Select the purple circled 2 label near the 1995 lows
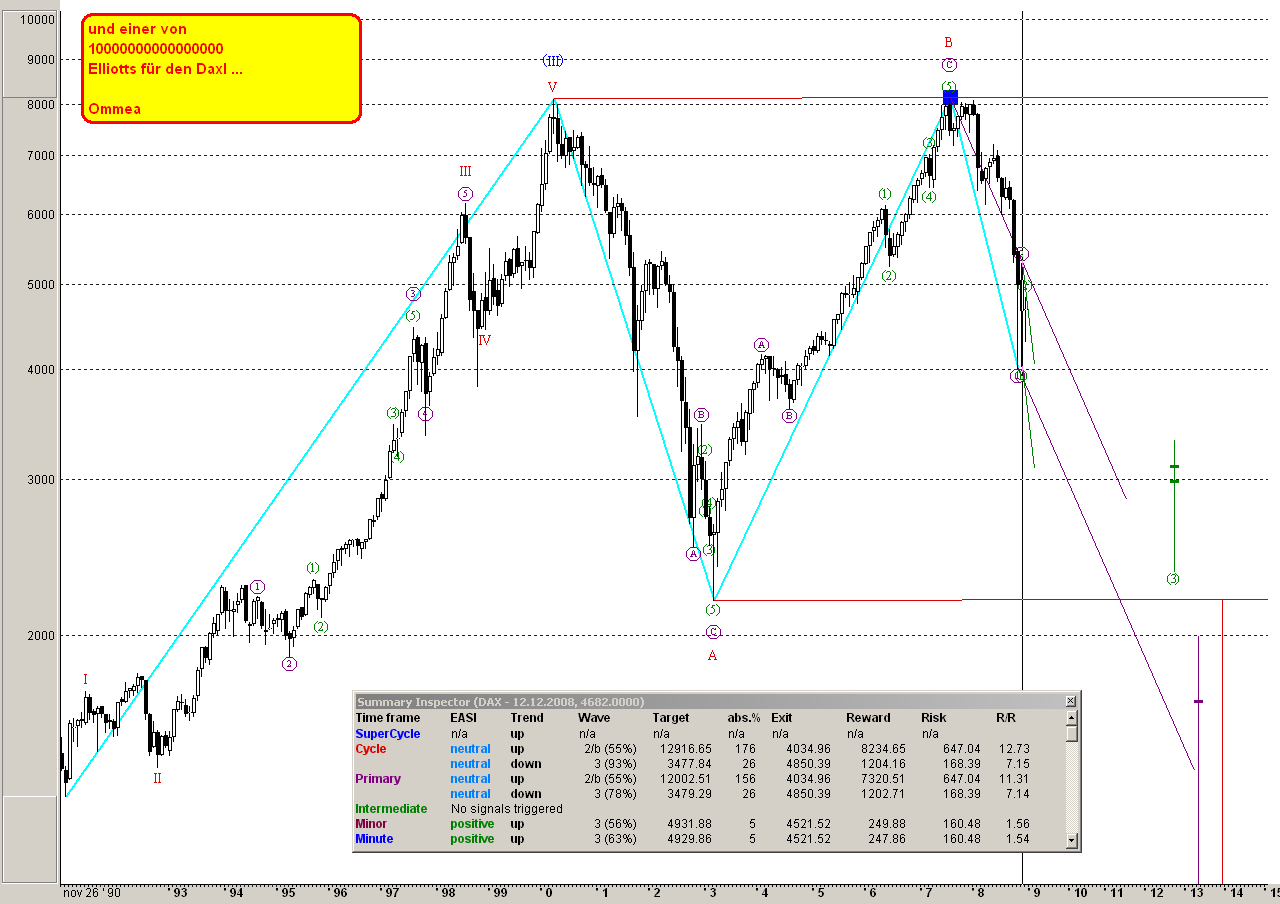 (x=288, y=662)
